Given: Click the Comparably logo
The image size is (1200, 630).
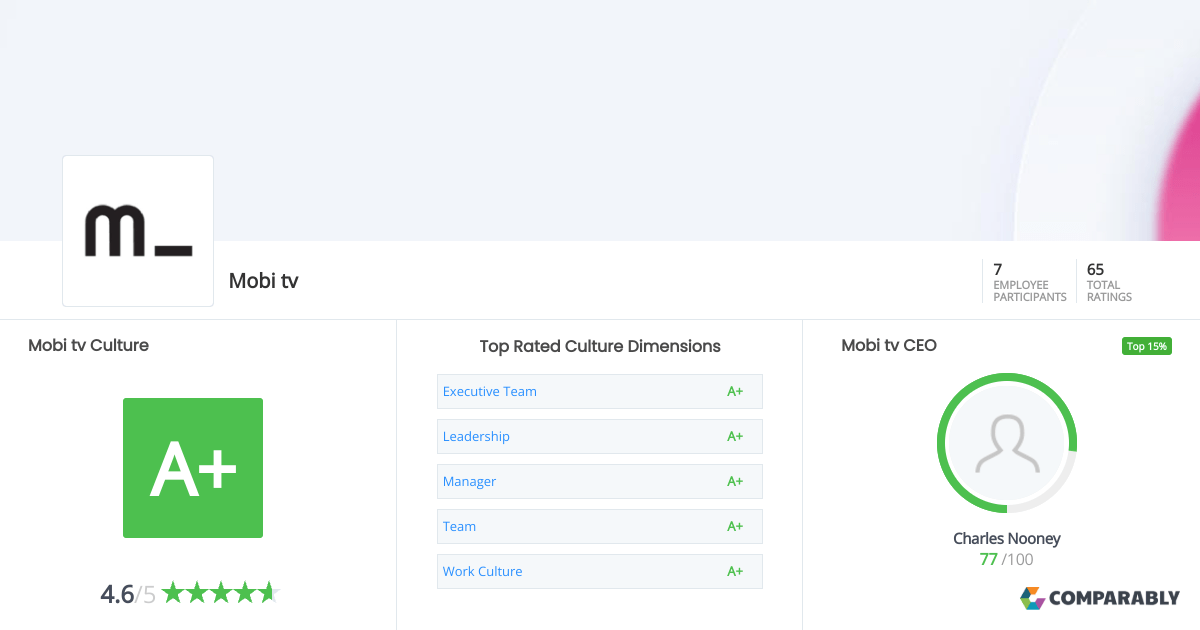Looking at the screenshot, I should 1100,598.
